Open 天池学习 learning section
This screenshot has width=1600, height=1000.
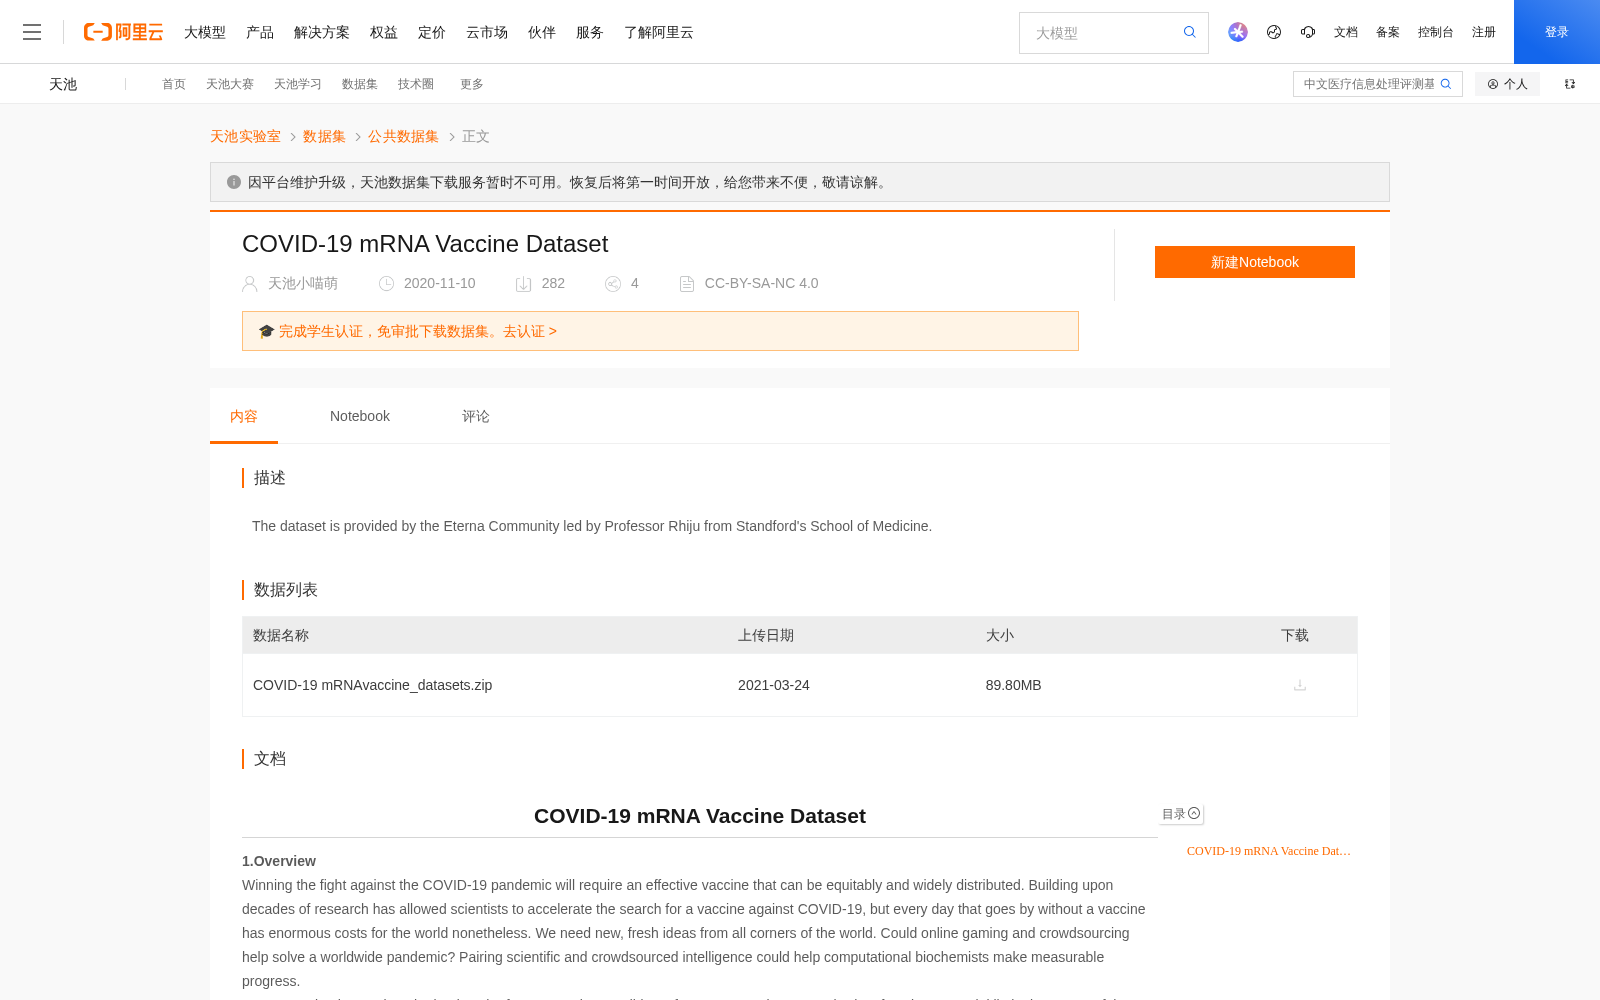click(298, 84)
